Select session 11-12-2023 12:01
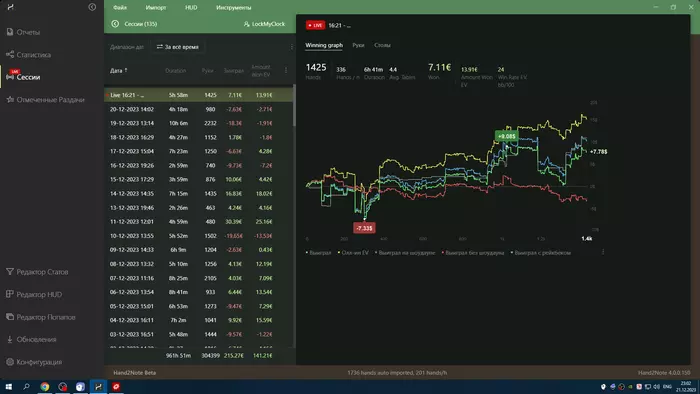 pyautogui.click(x=199, y=222)
